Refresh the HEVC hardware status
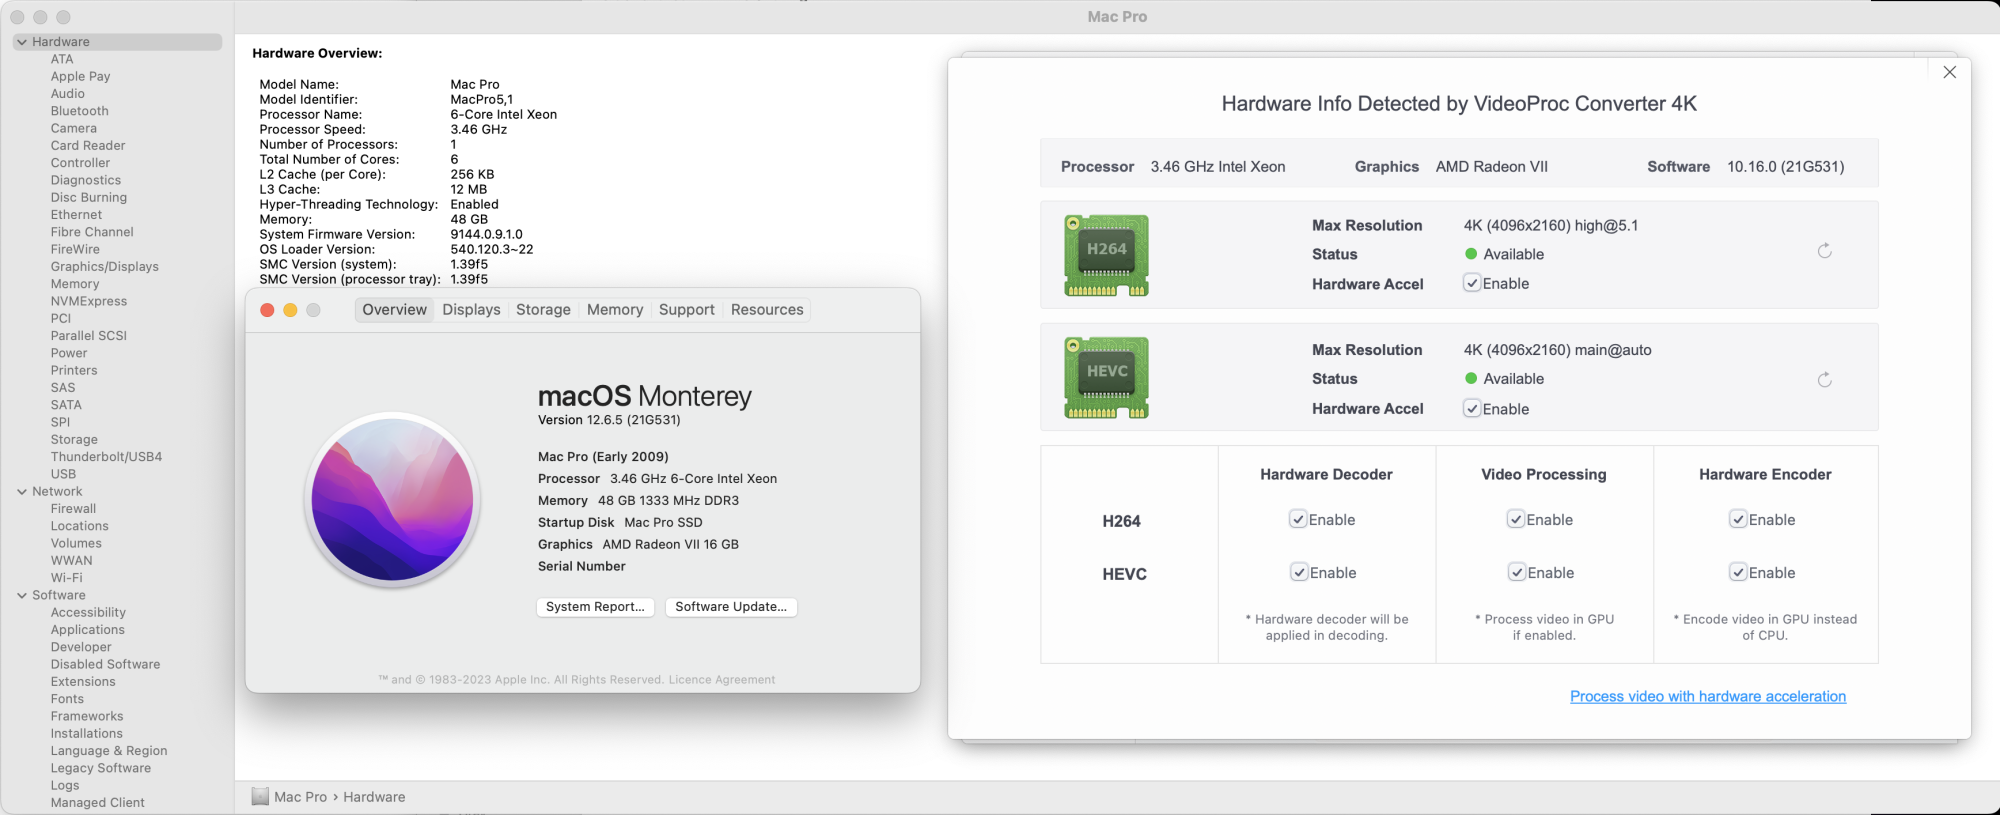This screenshot has height=815, width=2000. point(1824,380)
